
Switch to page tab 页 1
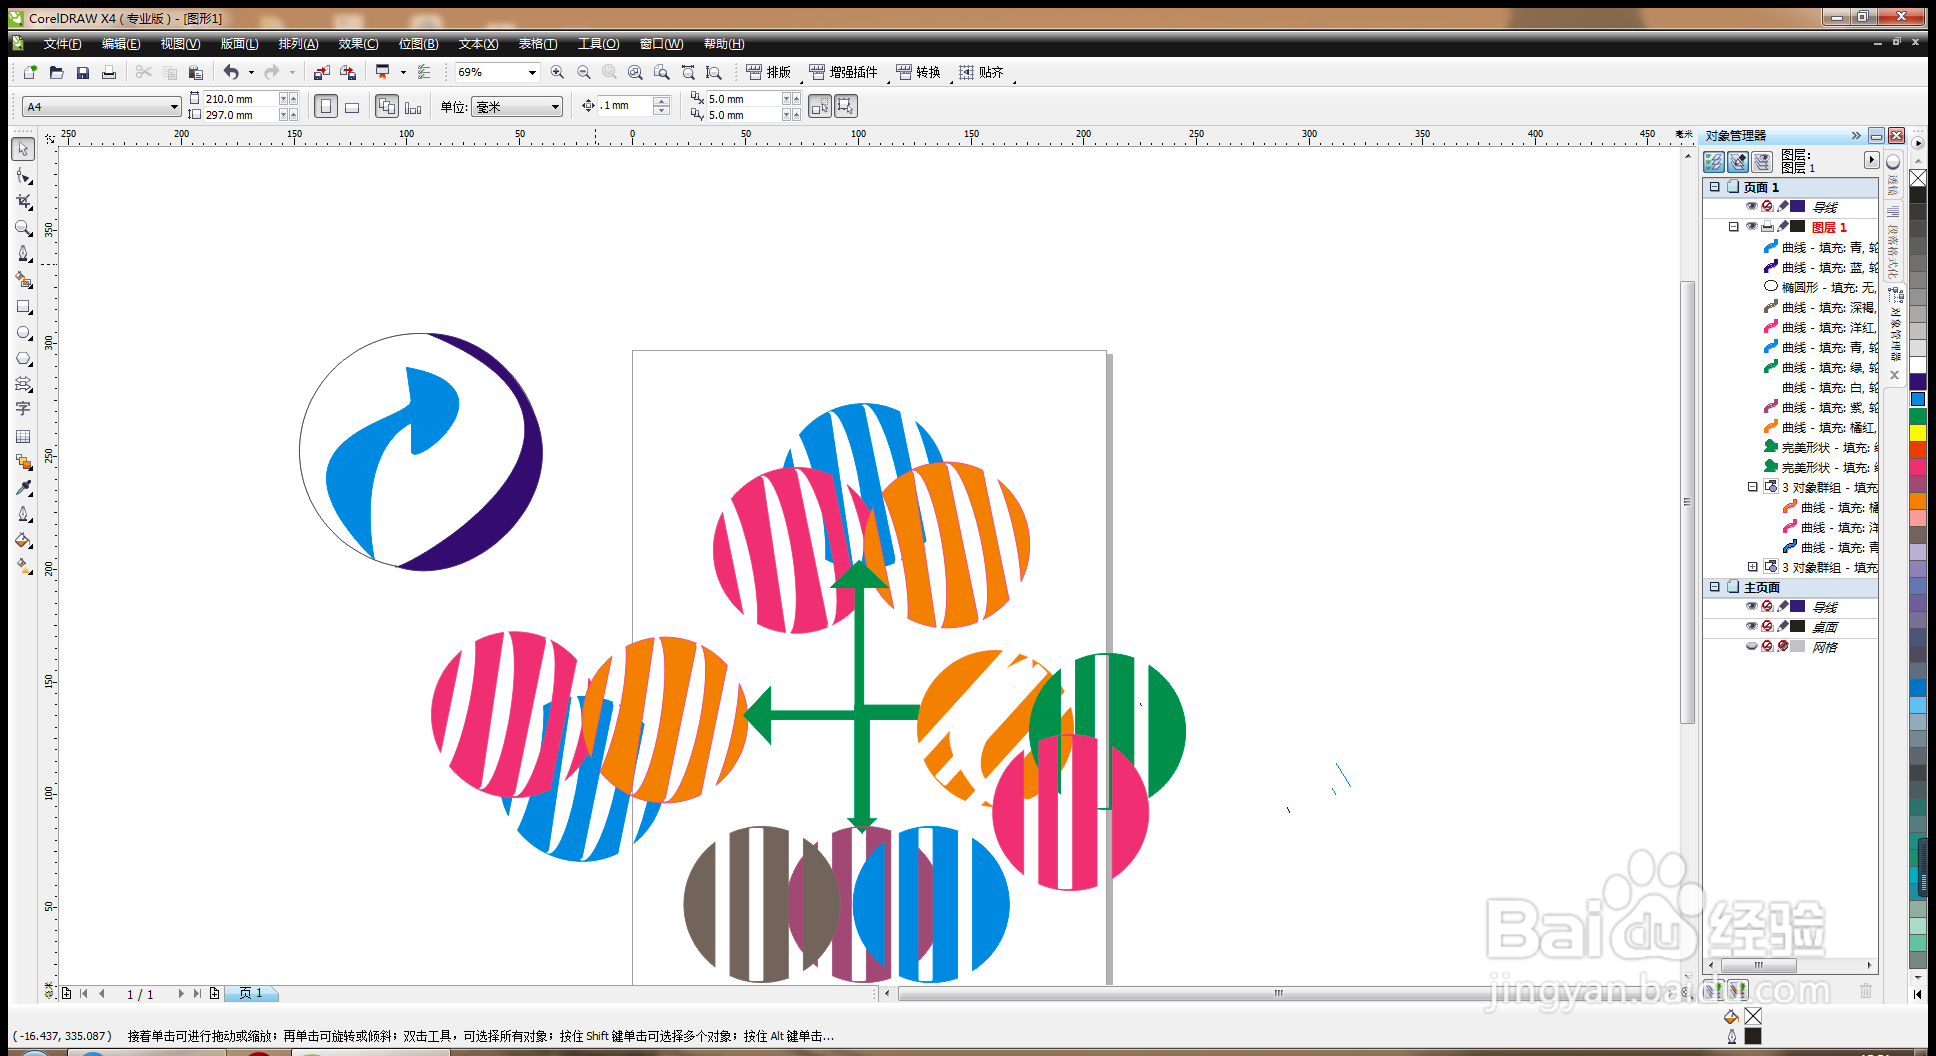click(x=251, y=993)
